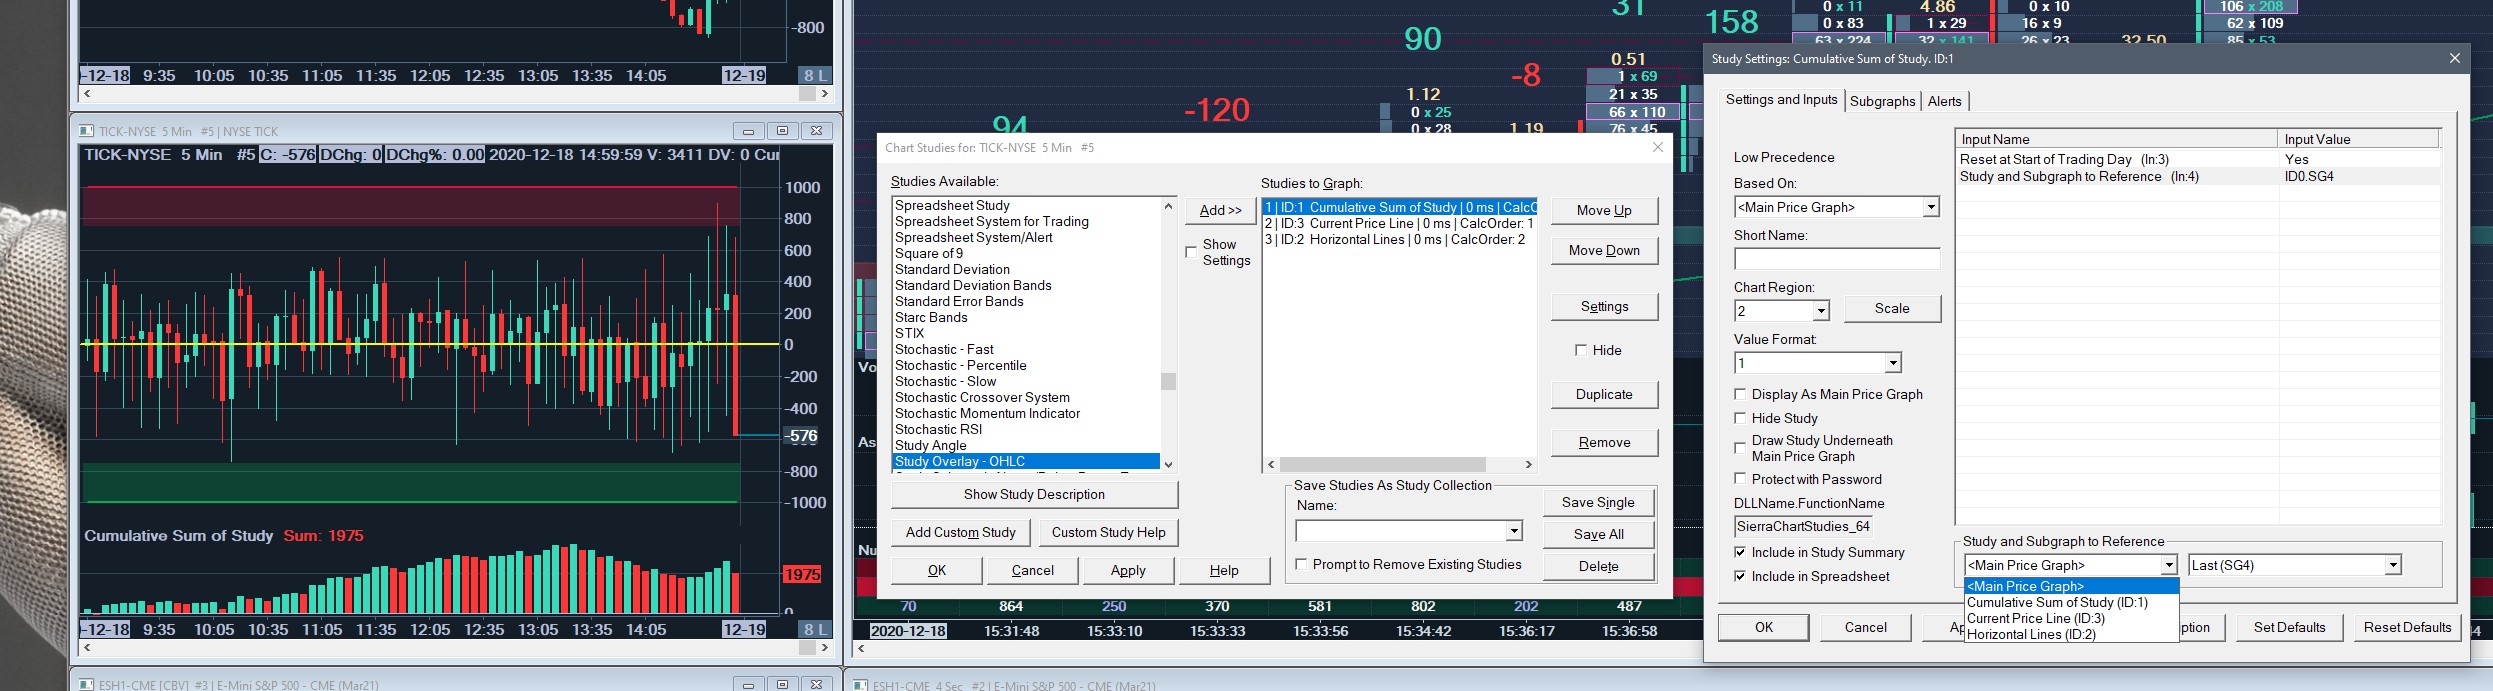Screen dimensions: 2493x691
Task: Toggle the Hide checkbox in Chart Studies
Action: pyautogui.click(x=1581, y=350)
